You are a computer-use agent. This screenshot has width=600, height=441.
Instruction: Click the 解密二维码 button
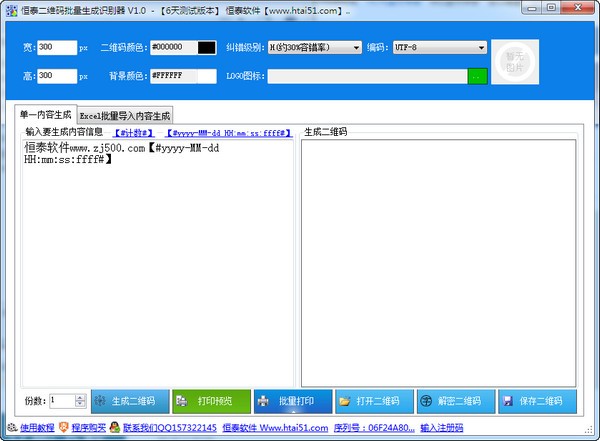(456, 401)
